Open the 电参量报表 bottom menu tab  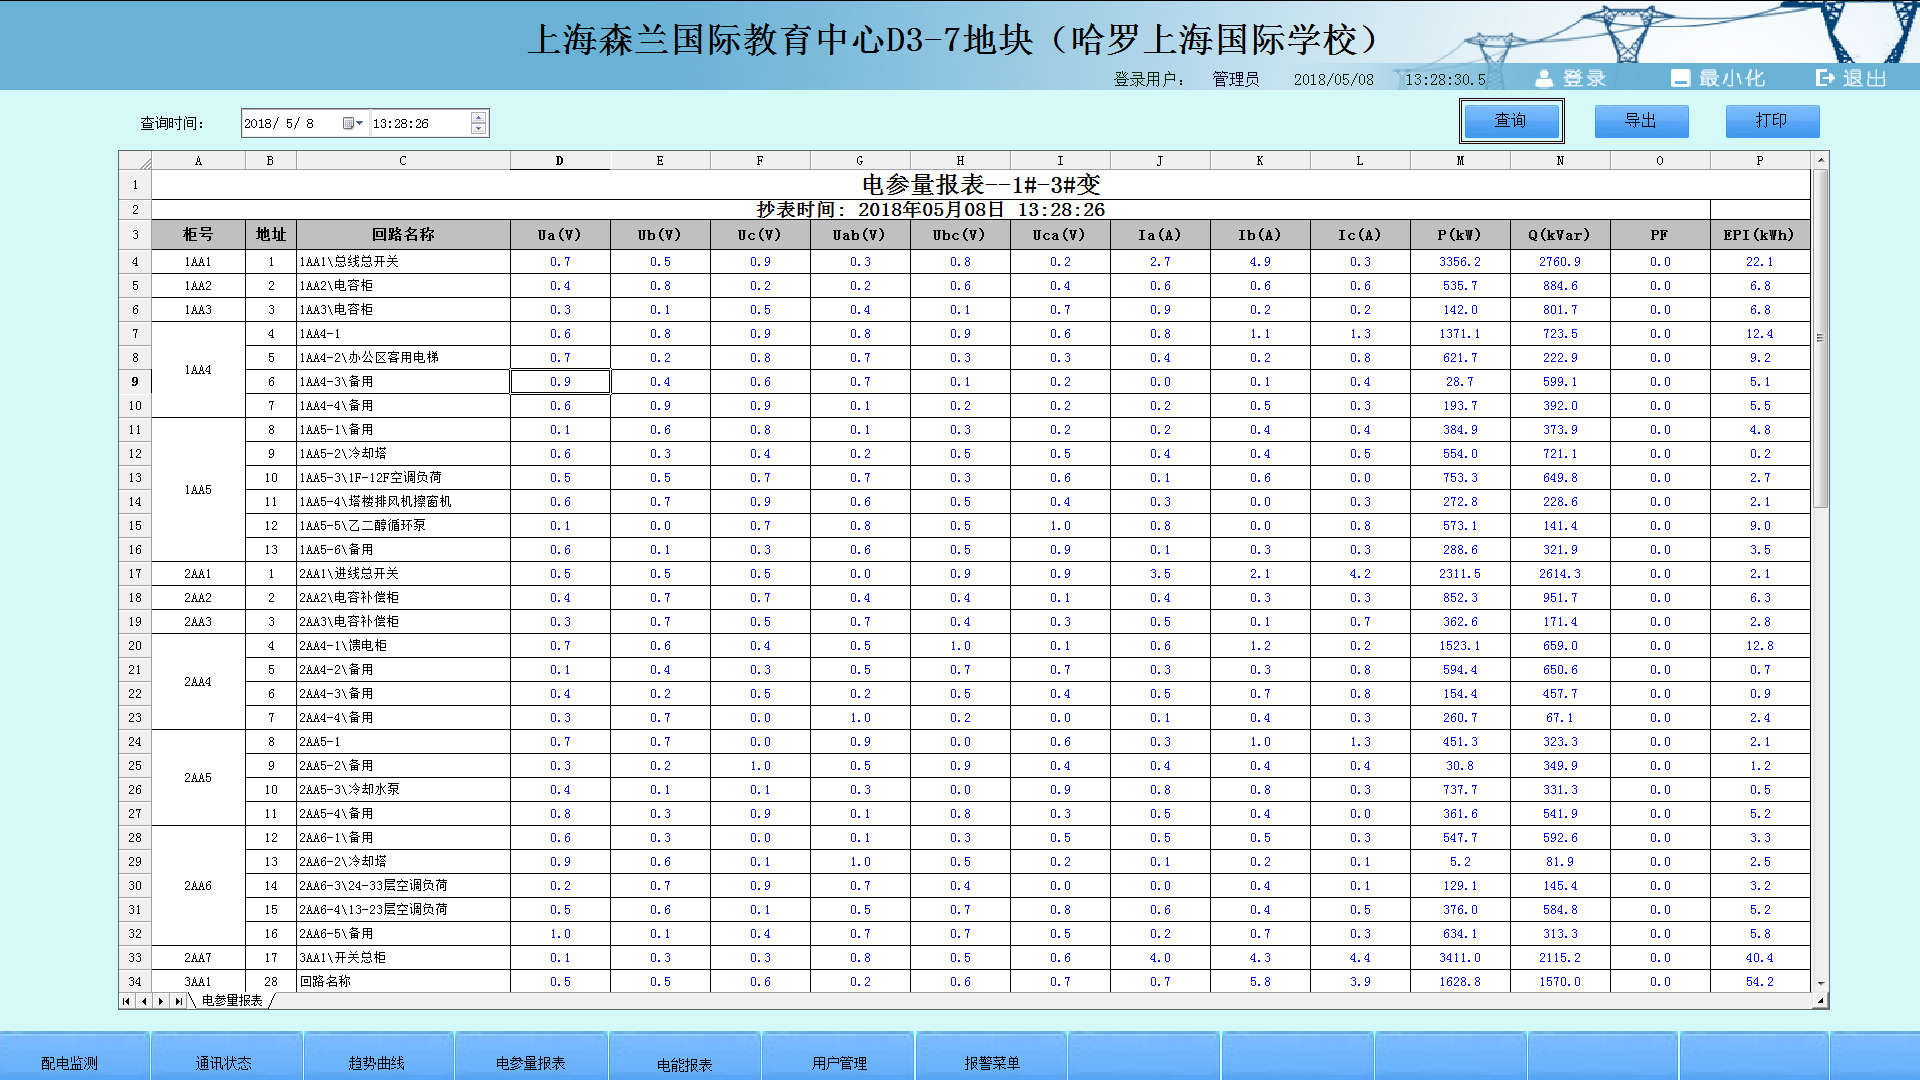(x=531, y=1062)
